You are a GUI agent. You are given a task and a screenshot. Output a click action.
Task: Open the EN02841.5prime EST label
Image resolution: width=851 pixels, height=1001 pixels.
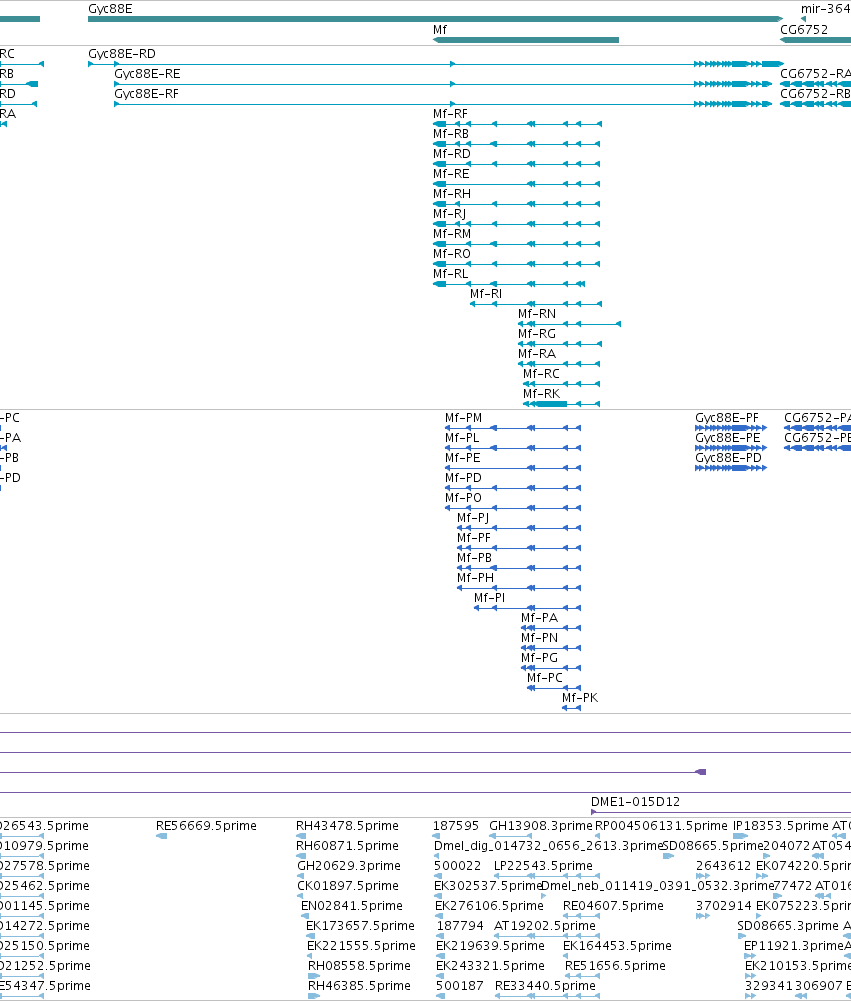352,906
